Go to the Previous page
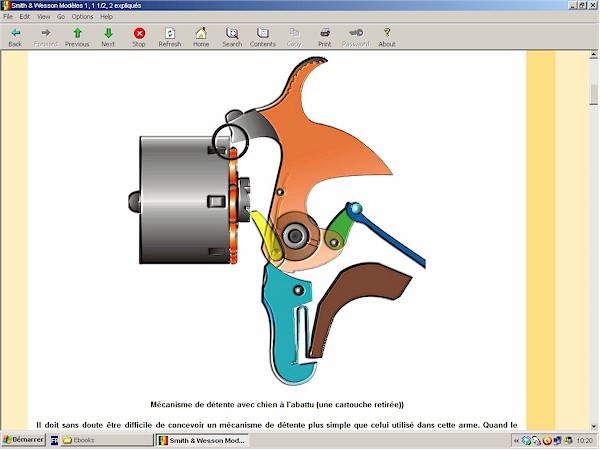This screenshot has height=450, width=600. [77, 37]
